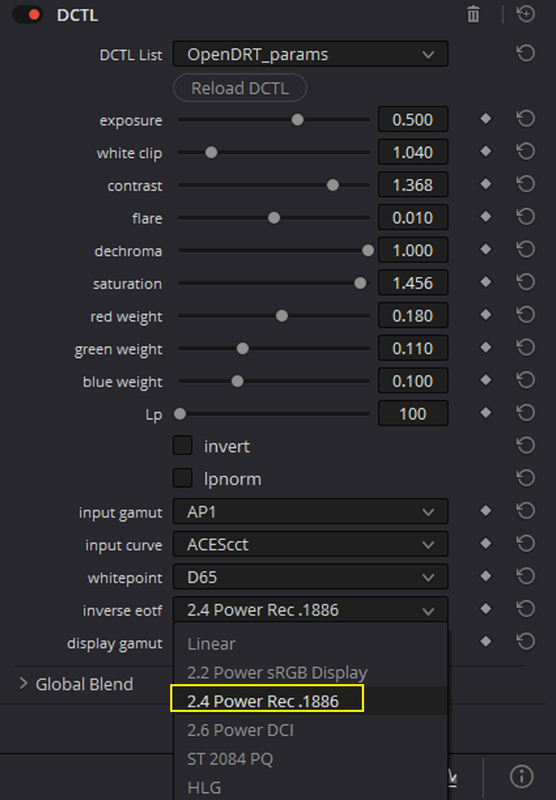Add keyframe for dechroma

[486, 249]
